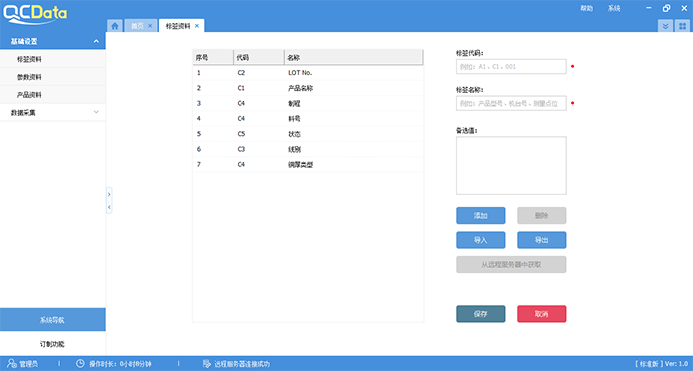Image resolution: width=693 pixels, height=371 pixels.
Task: Switch to the 首页 tab
Action: coord(137,26)
